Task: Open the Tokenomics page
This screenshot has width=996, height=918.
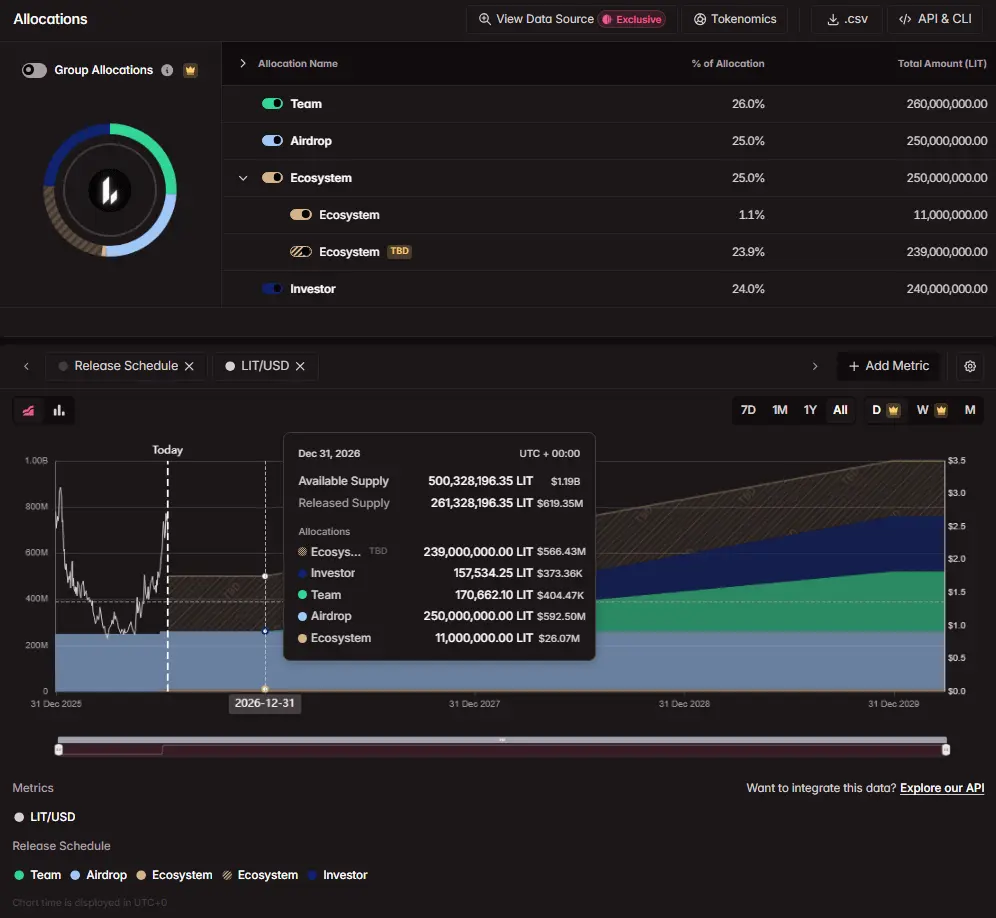Action: pyautogui.click(x=734, y=19)
